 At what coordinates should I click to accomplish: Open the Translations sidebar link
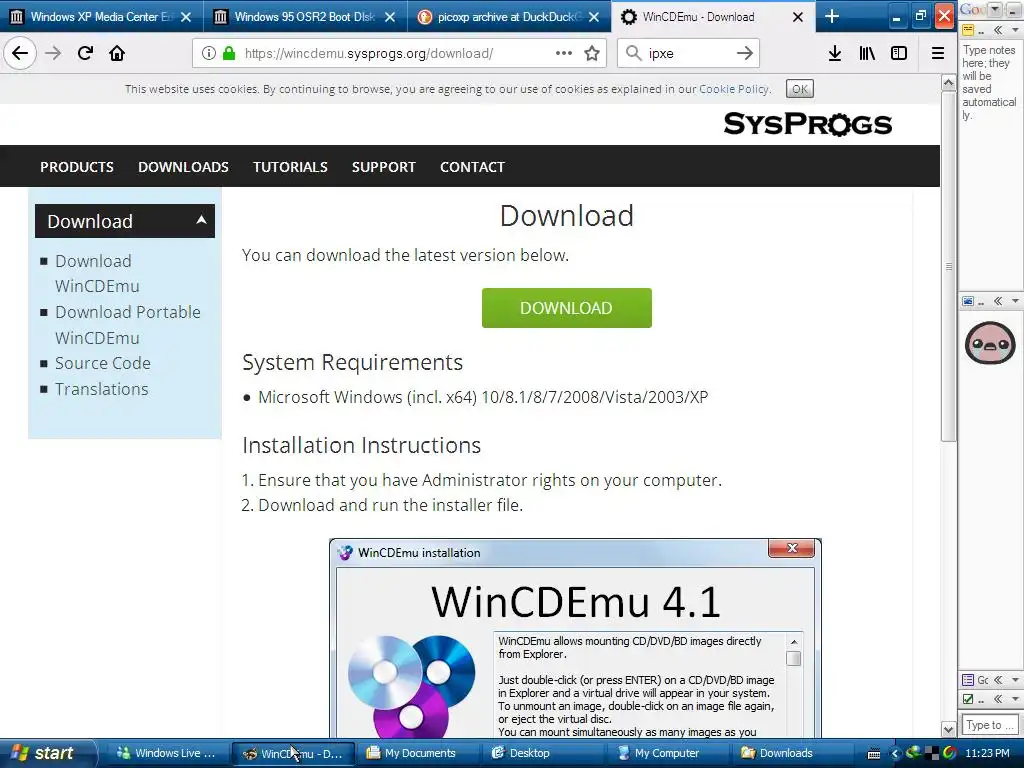(102, 389)
